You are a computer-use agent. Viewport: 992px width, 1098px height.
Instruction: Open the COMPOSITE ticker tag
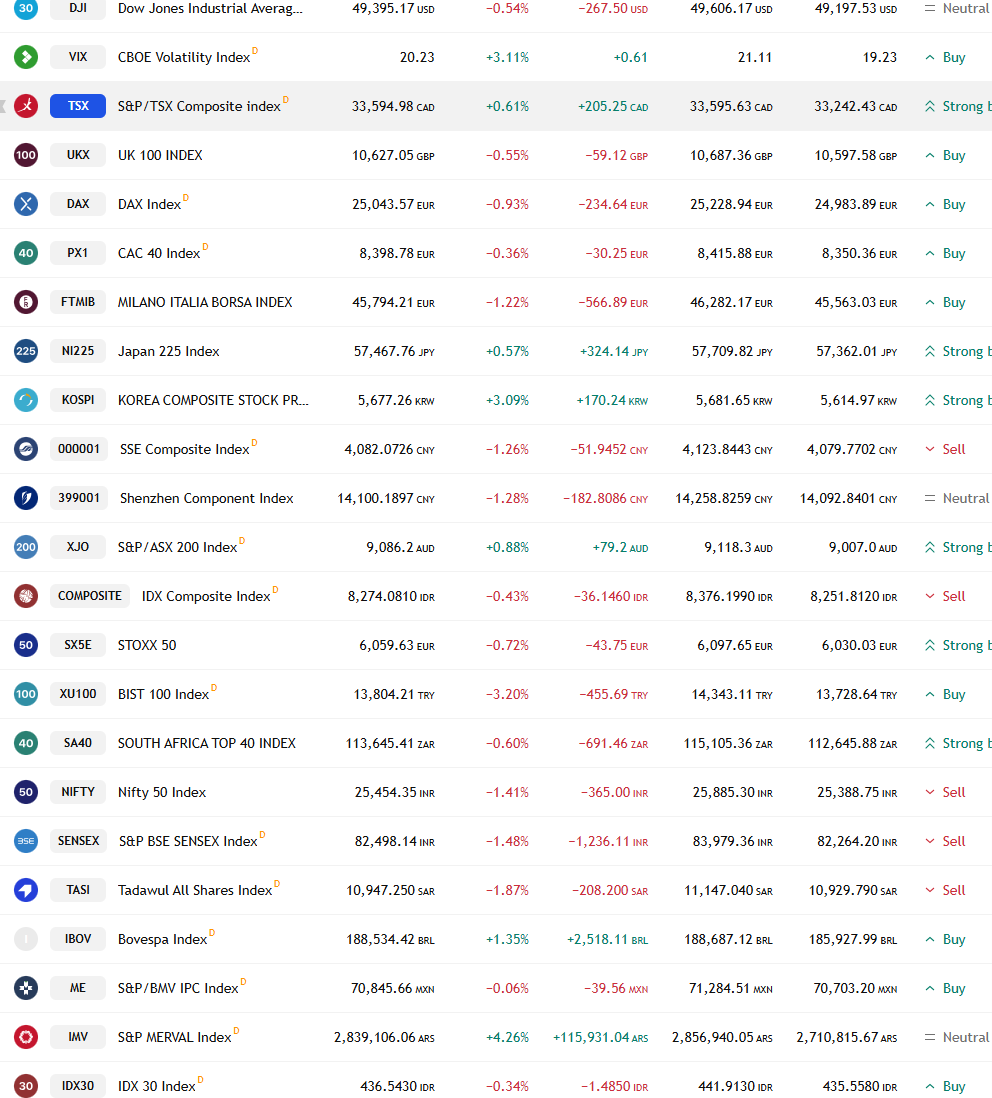90,597
